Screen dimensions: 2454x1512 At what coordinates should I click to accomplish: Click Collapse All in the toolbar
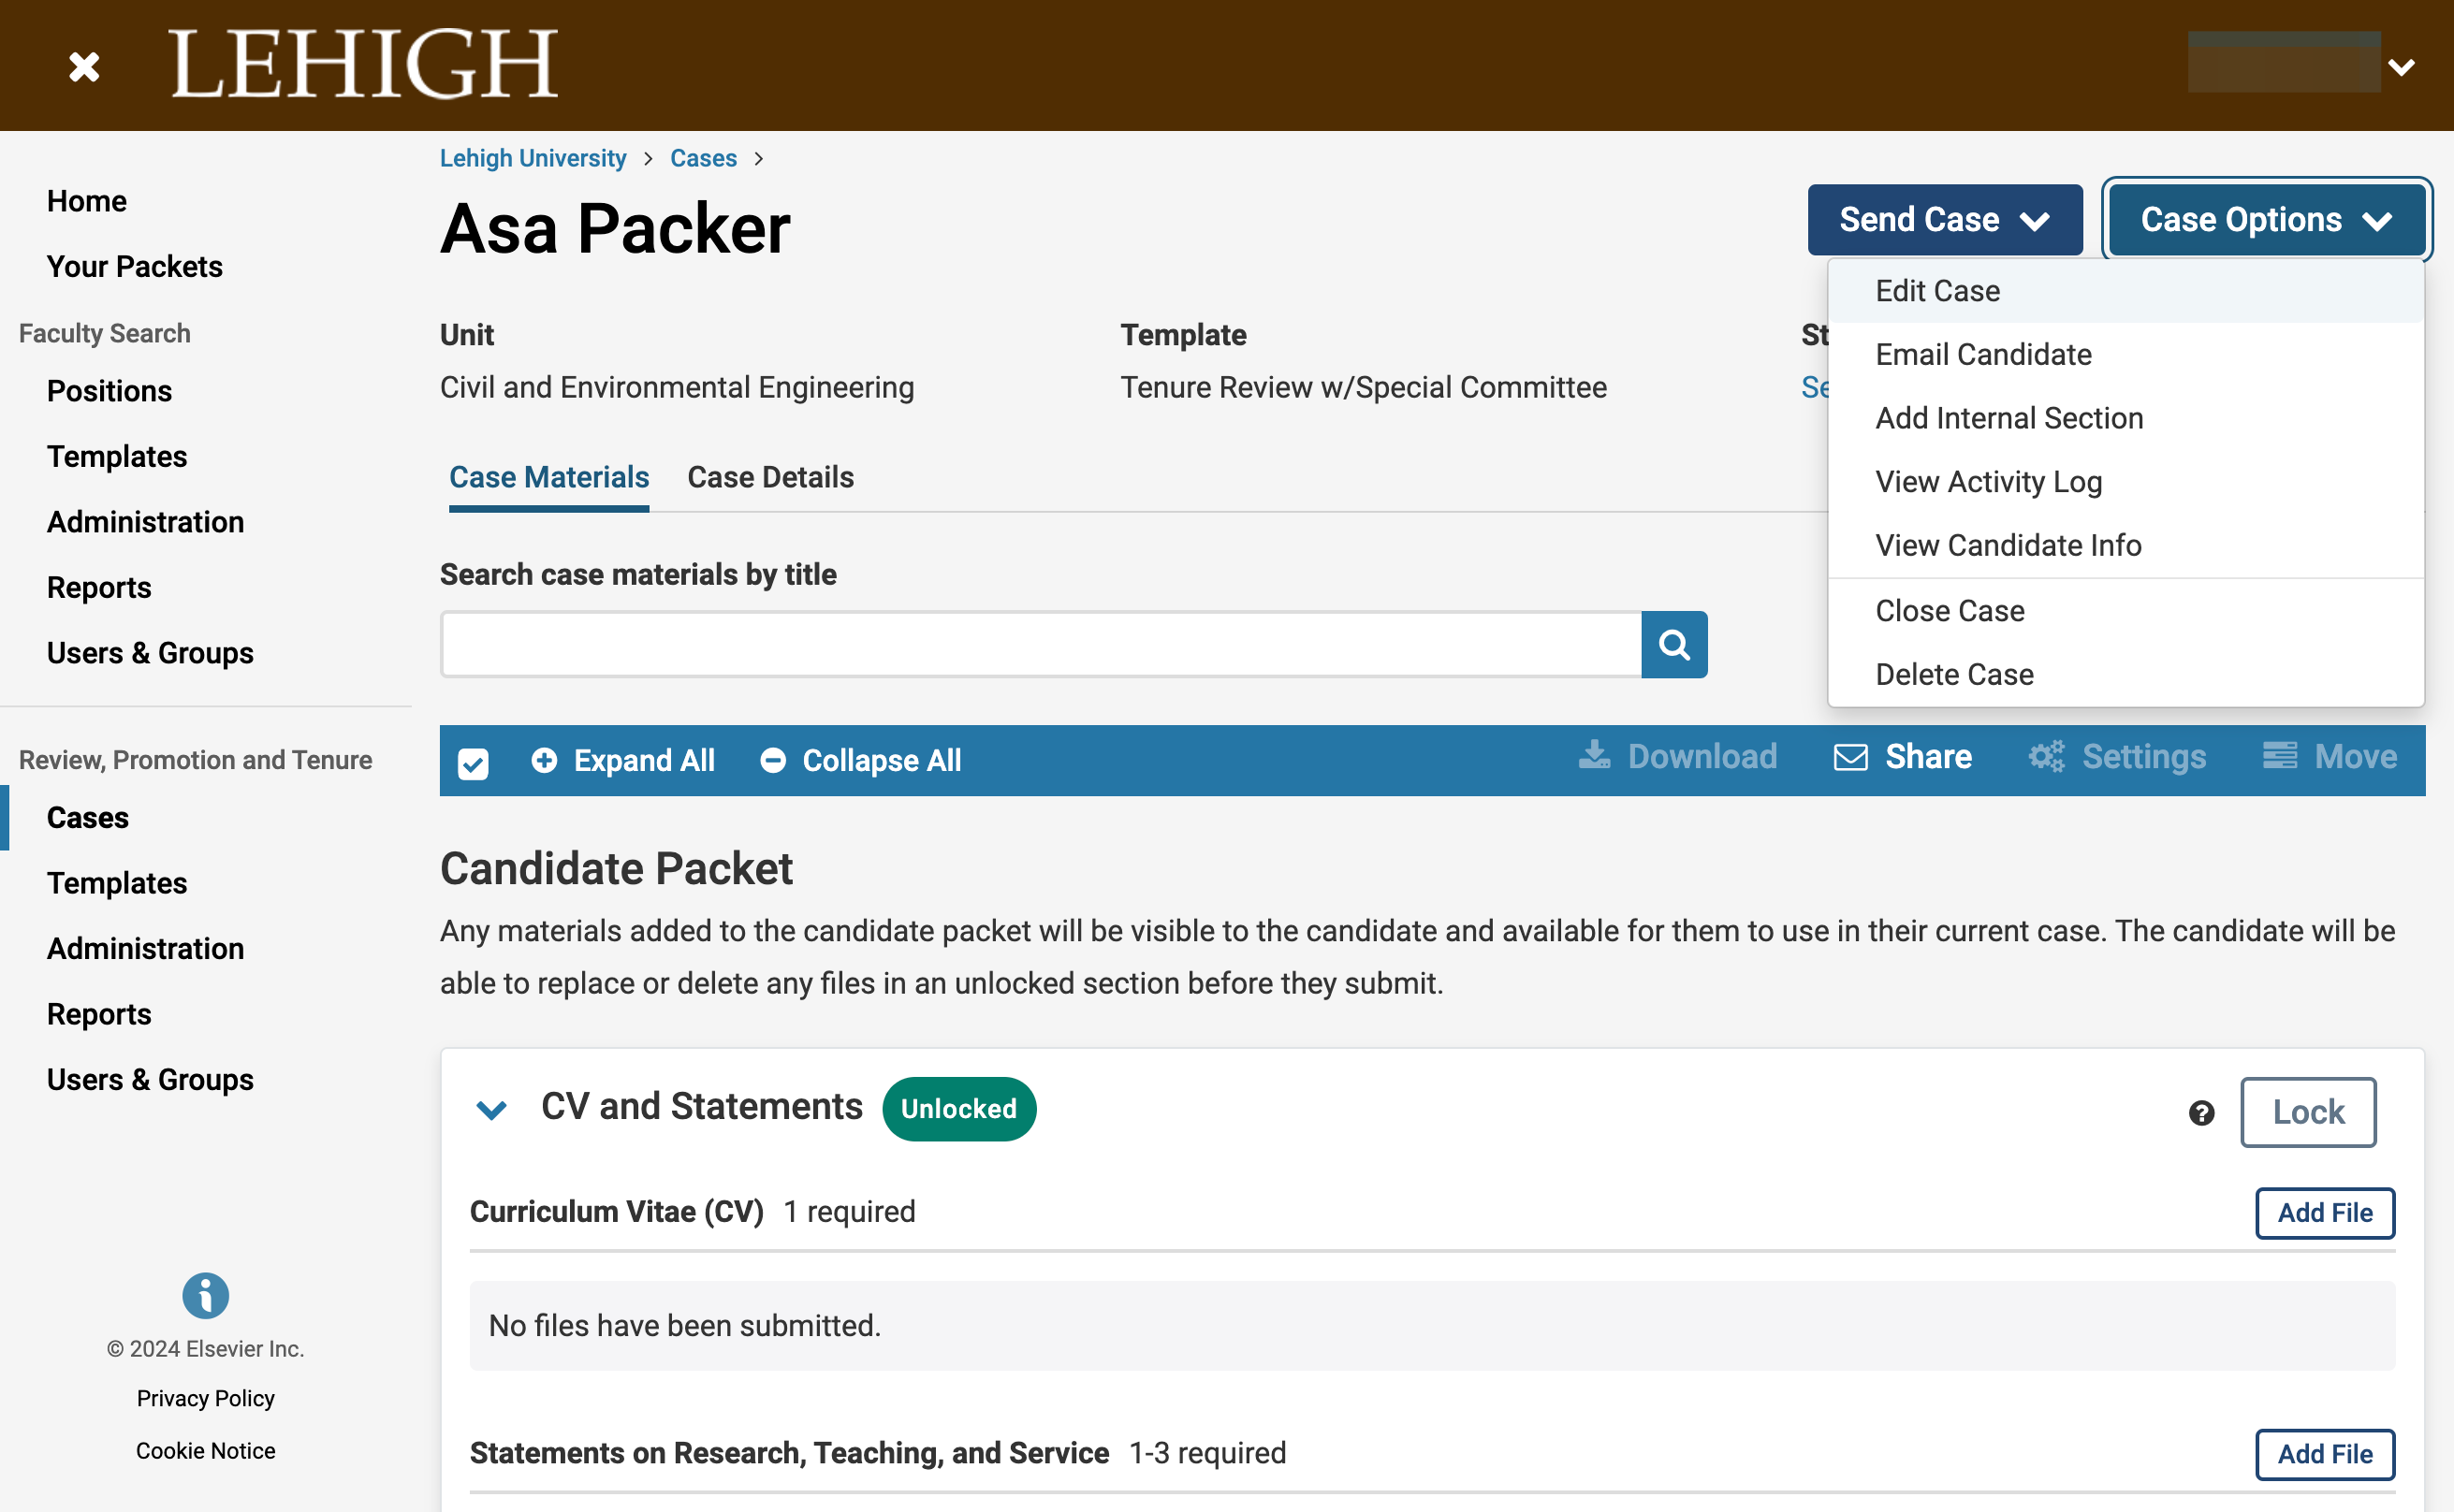(860, 760)
